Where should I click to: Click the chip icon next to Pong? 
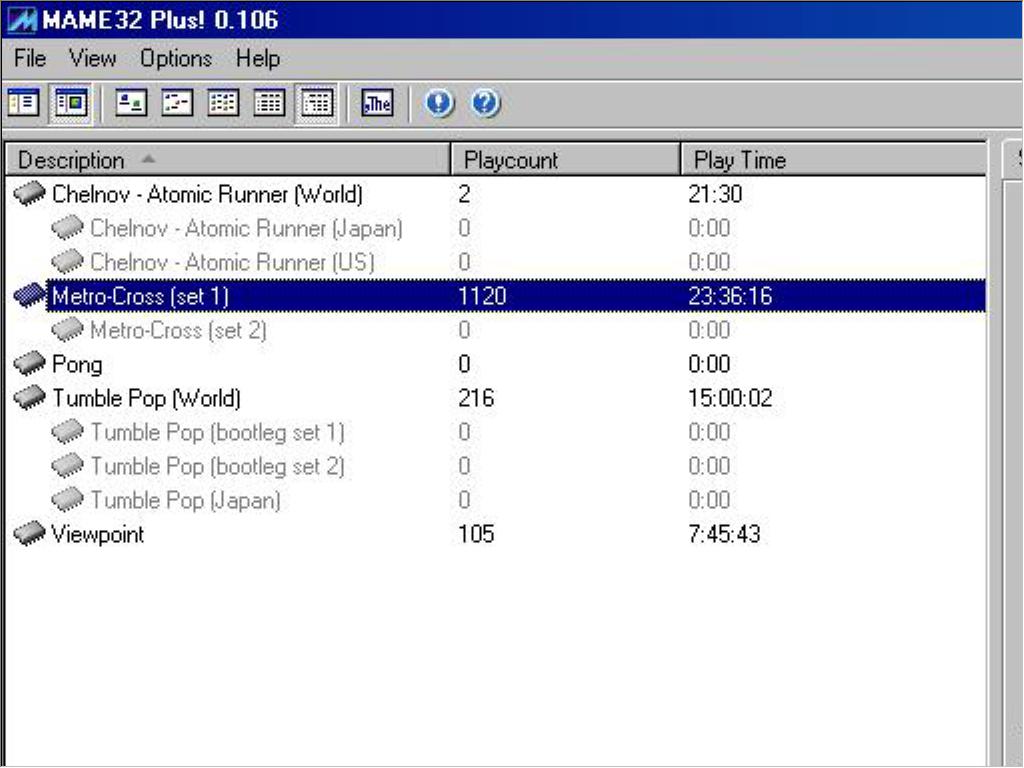pyautogui.click(x=29, y=364)
